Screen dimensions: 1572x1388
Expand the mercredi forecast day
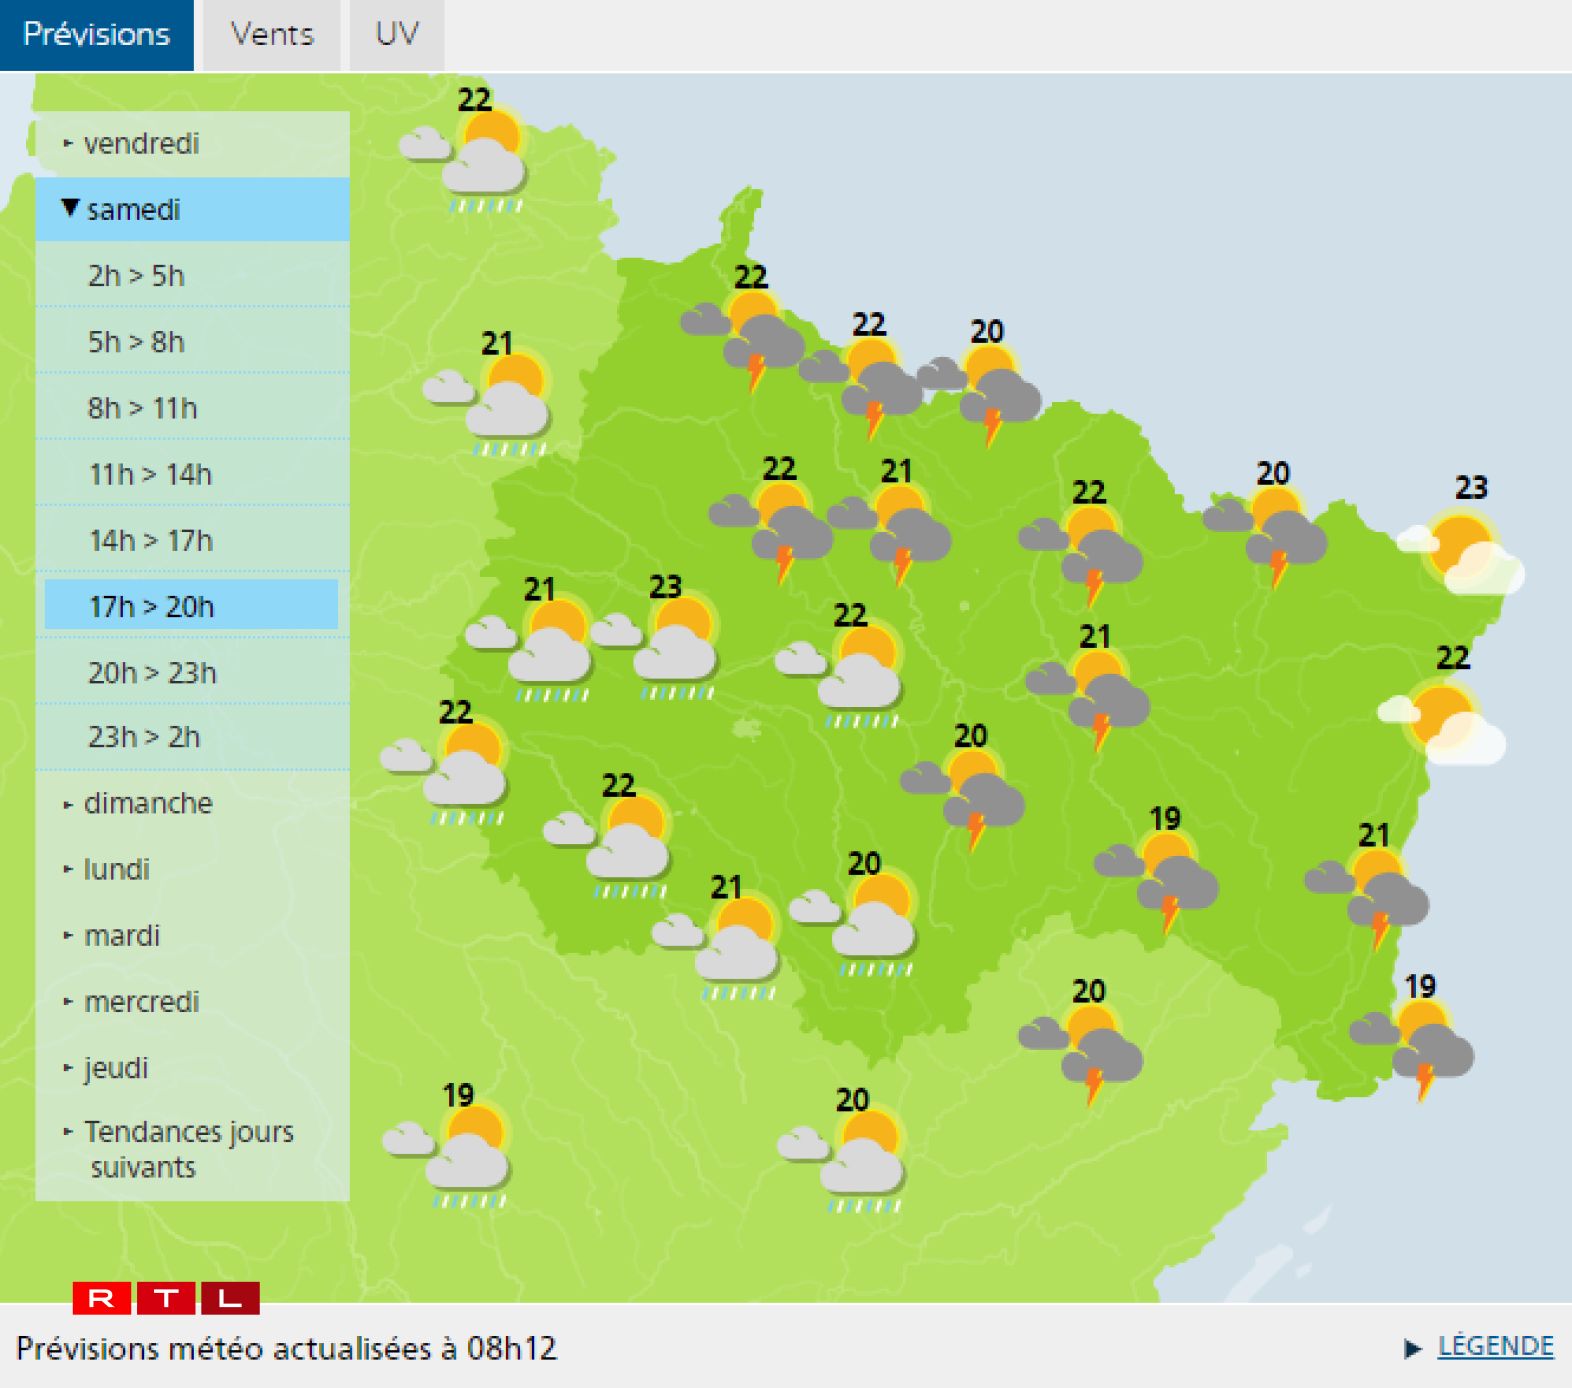[141, 1001]
